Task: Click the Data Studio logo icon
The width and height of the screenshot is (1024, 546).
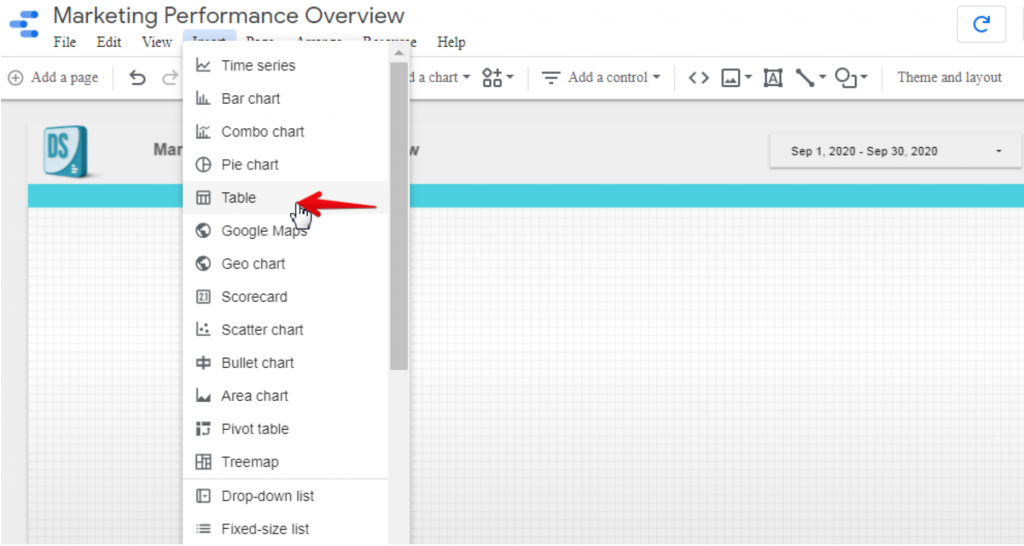Action: [x=24, y=24]
